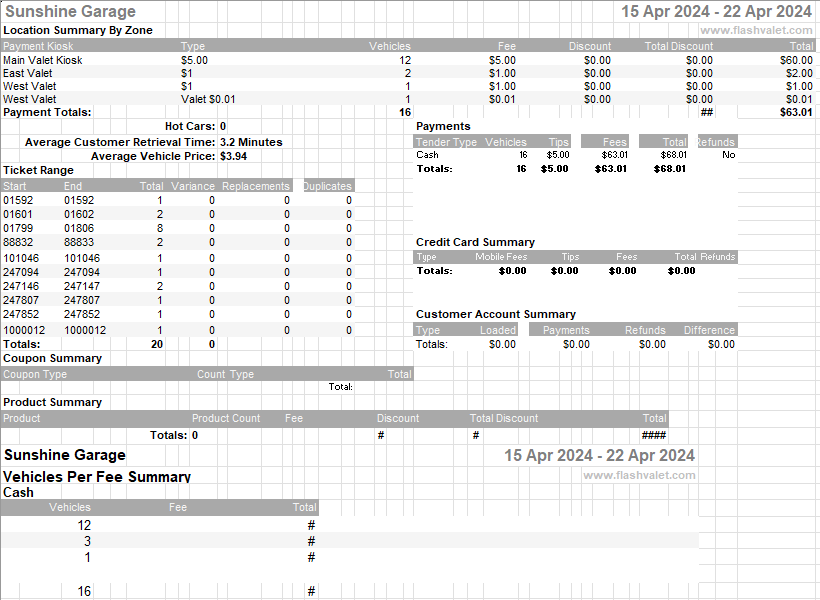The height and width of the screenshot is (600, 820).
Task: Click the Valet $0.01 type cell
Action: [x=208, y=99]
